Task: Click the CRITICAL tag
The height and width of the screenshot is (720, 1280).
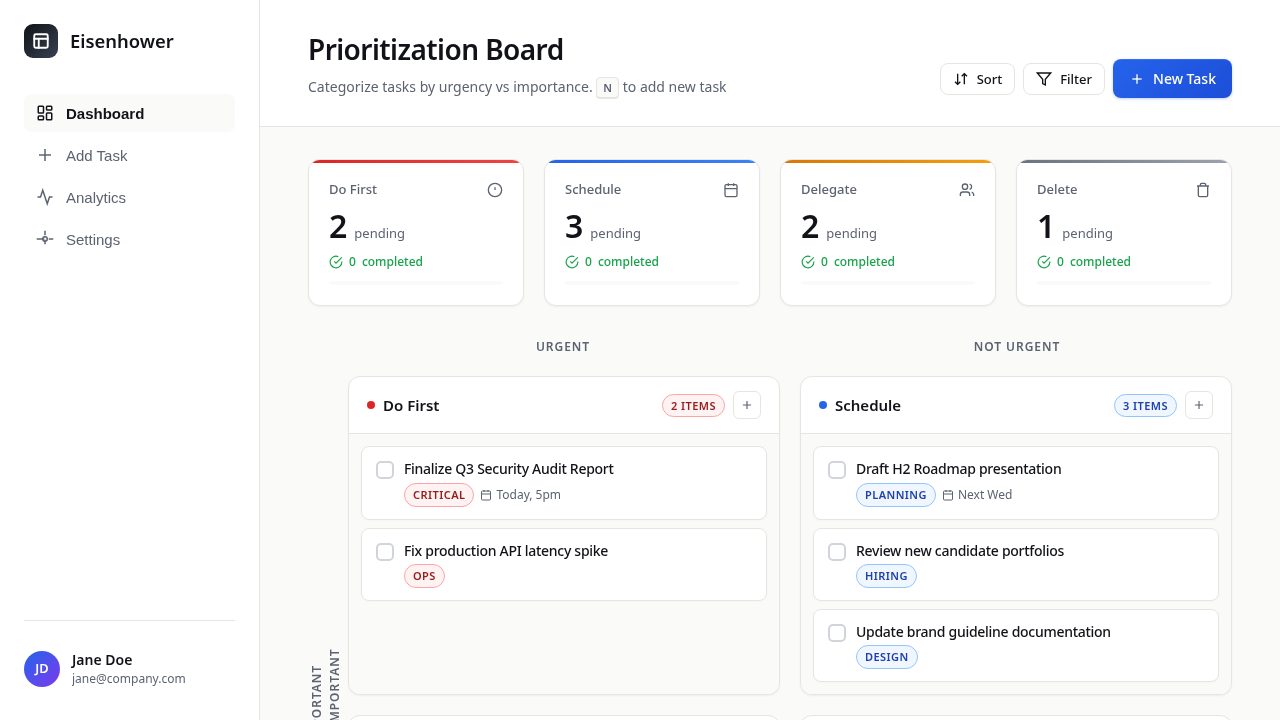Action: pos(439,495)
